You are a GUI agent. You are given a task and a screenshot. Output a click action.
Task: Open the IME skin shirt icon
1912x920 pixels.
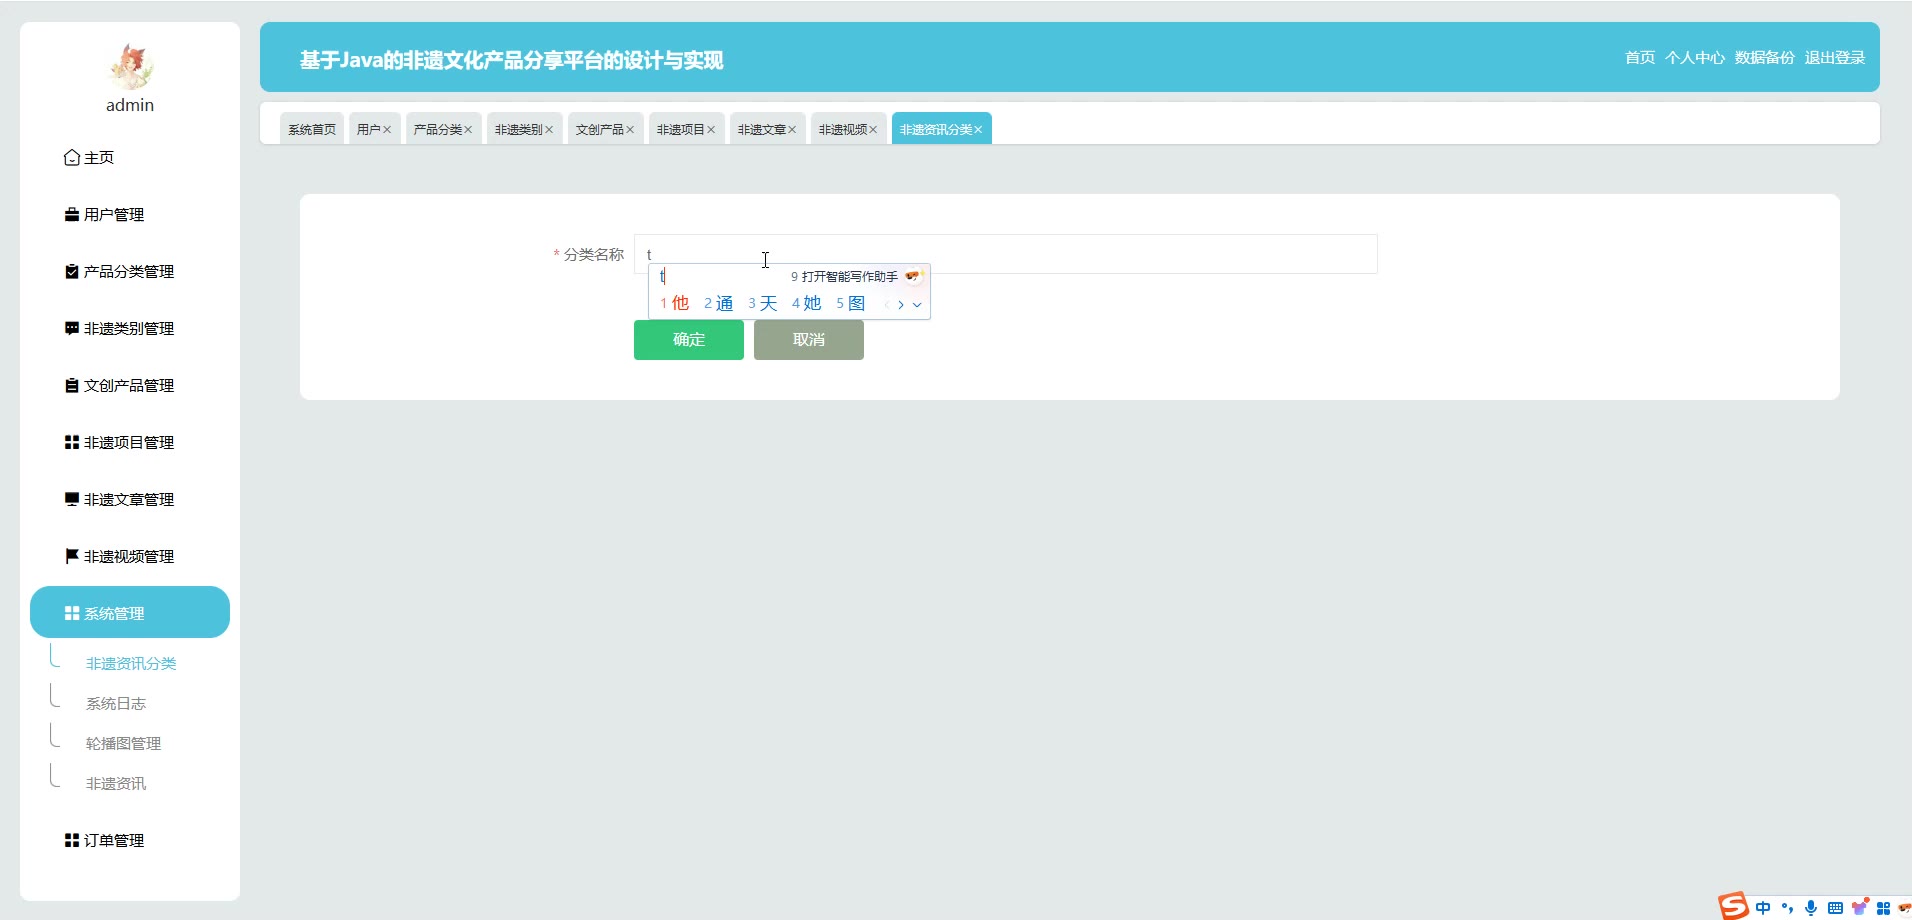pos(1859,908)
